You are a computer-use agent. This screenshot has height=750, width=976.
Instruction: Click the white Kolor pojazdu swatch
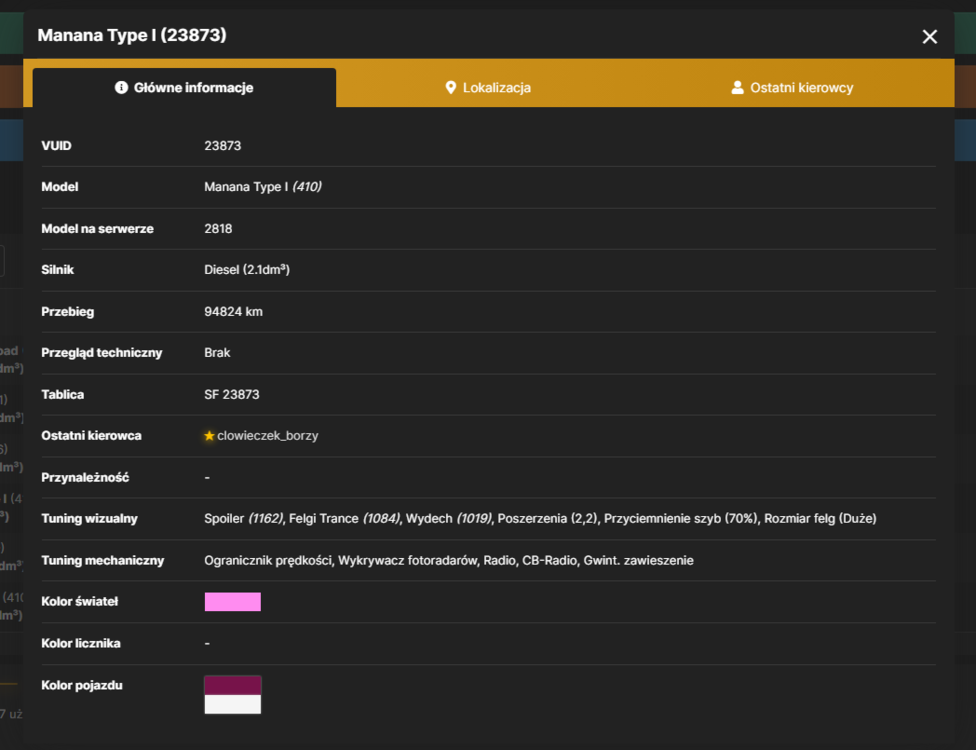click(x=233, y=704)
